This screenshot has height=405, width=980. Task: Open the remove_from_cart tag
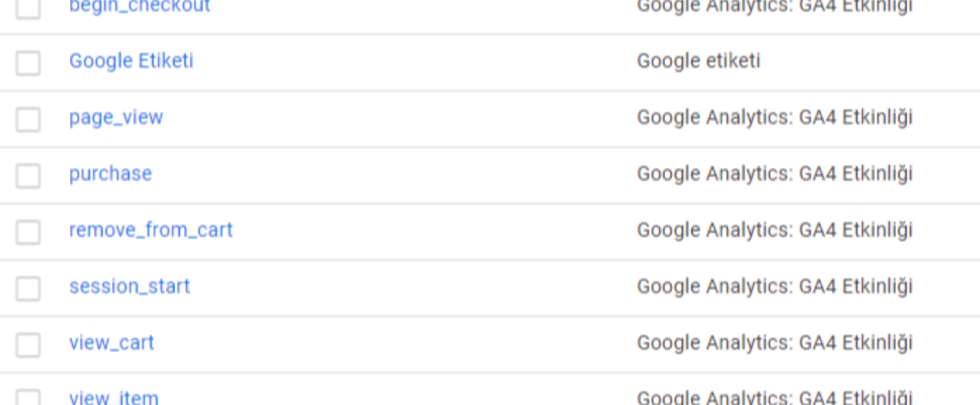click(151, 230)
